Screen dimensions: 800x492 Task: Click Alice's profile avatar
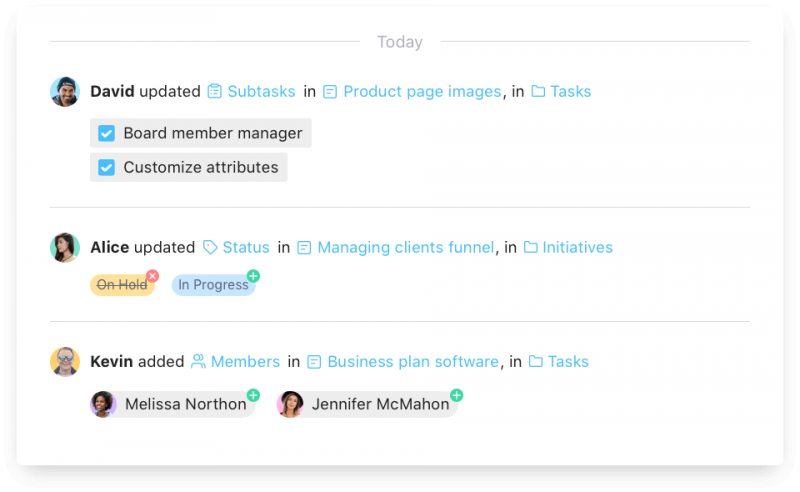[x=65, y=247]
